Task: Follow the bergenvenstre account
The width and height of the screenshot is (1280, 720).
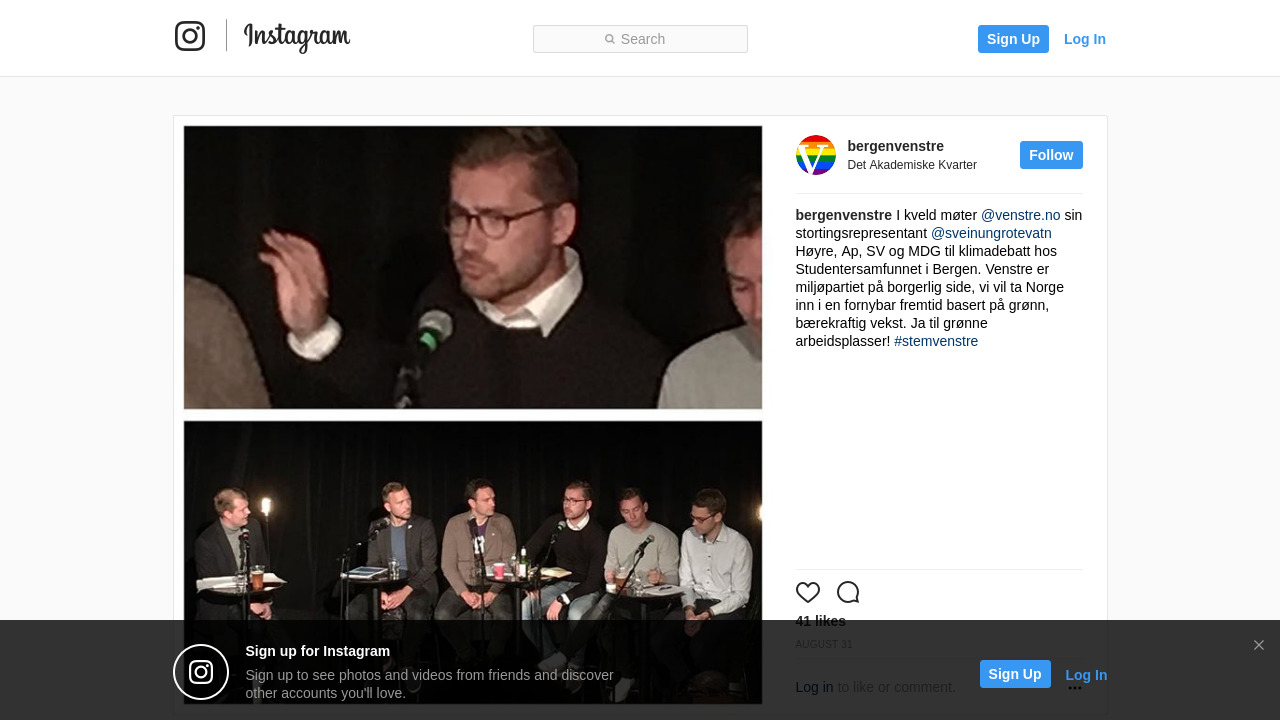Action: (1051, 155)
